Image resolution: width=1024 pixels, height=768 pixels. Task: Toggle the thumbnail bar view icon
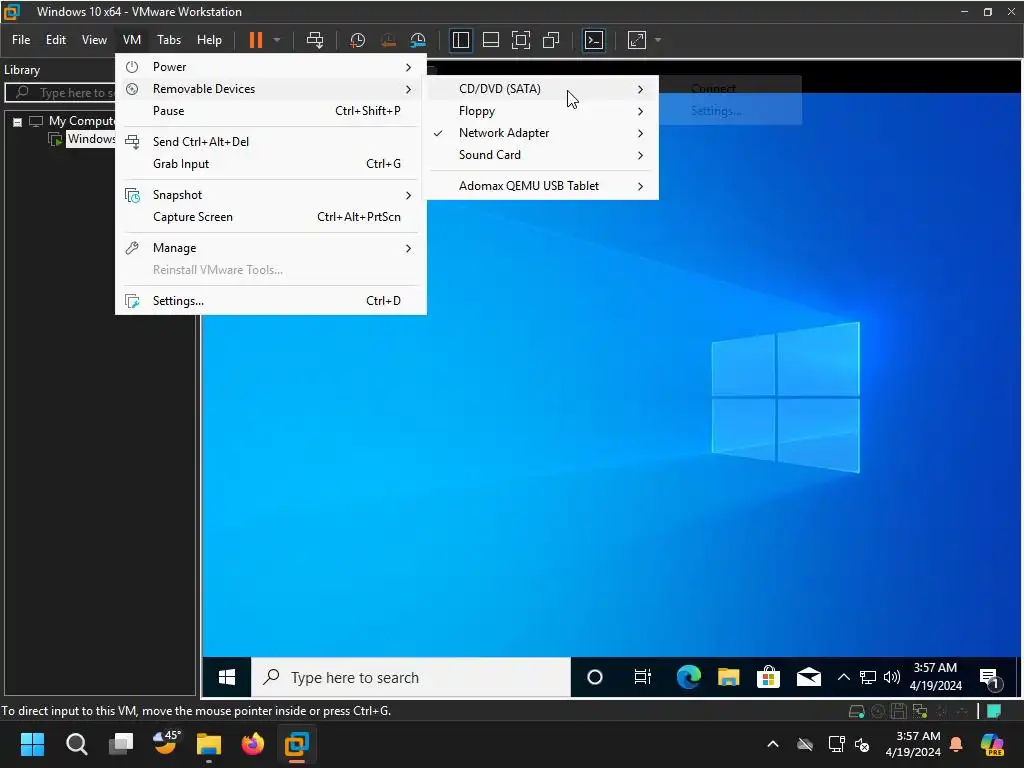point(490,40)
